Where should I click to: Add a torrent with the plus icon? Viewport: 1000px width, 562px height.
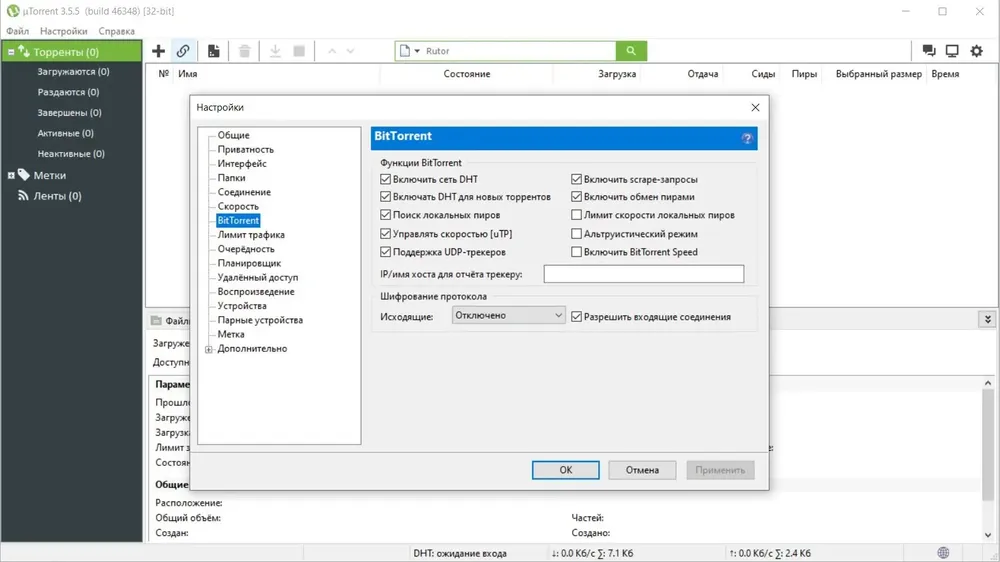[158, 51]
